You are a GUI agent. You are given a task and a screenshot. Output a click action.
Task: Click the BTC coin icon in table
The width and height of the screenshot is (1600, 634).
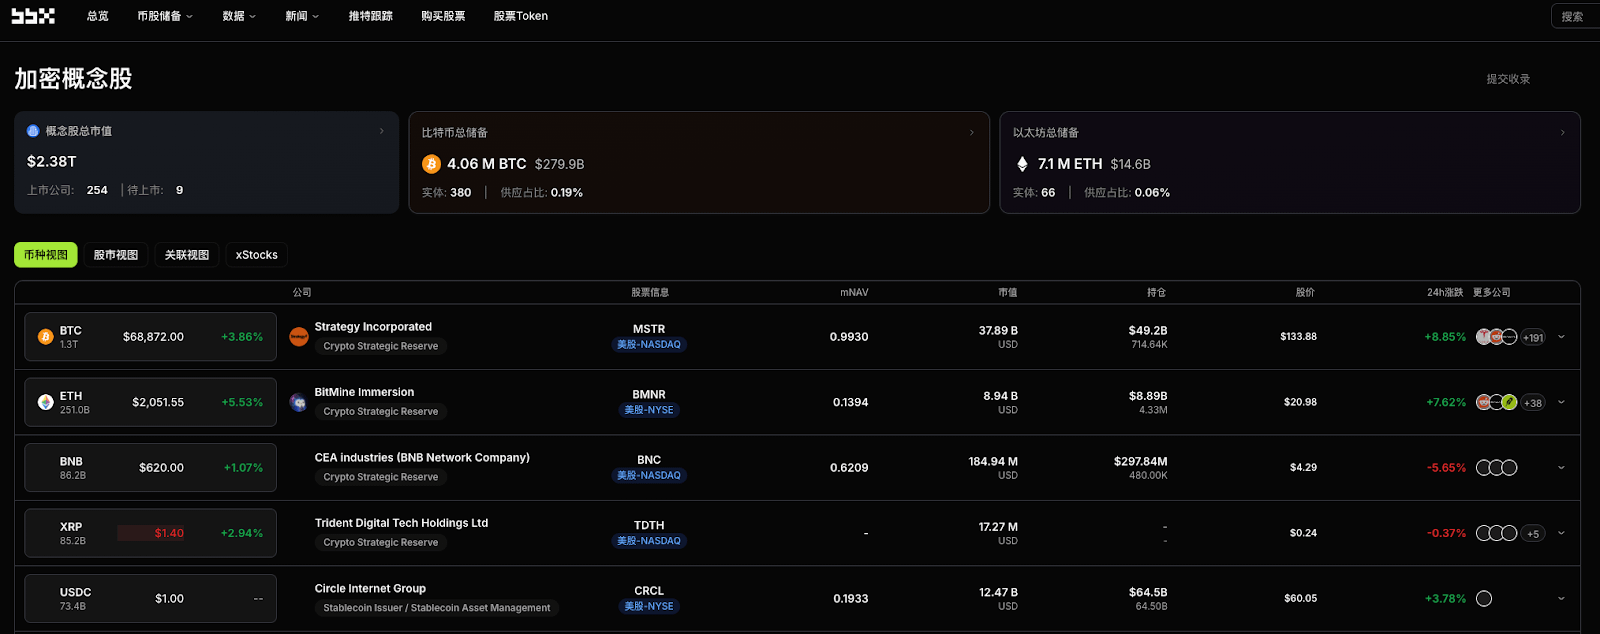pyautogui.click(x=45, y=337)
